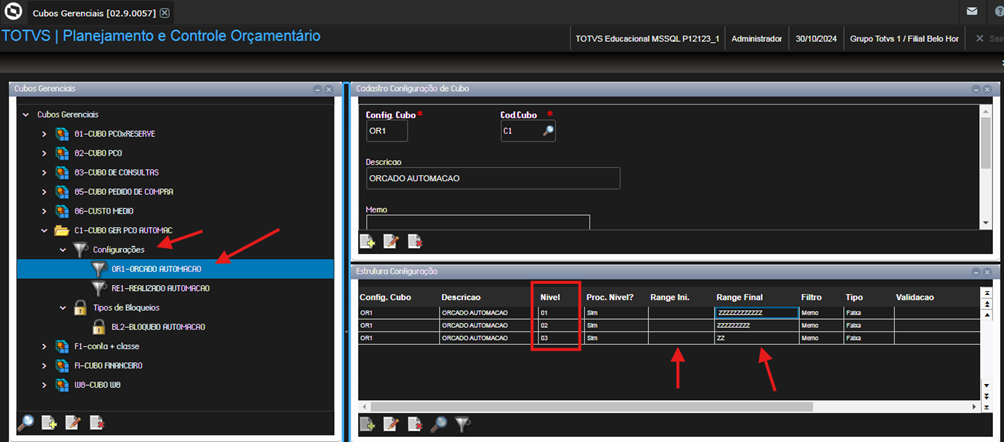Click cube icon of 02-CUBO PCO

pos(62,153)
